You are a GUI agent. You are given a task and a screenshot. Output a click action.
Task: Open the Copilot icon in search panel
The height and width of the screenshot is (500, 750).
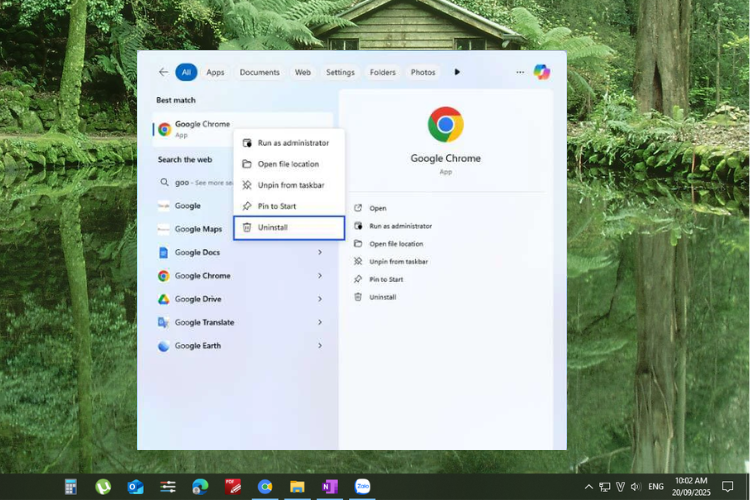click(x=541, y=72)
